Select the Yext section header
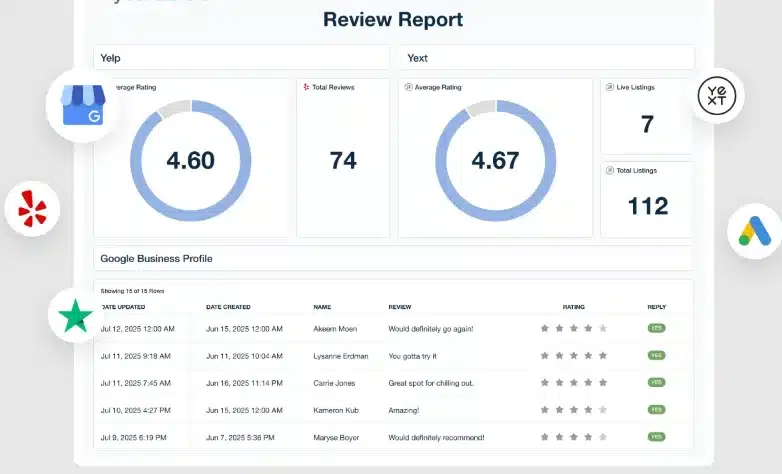The image size is (782, 474). tap(546, 58)
